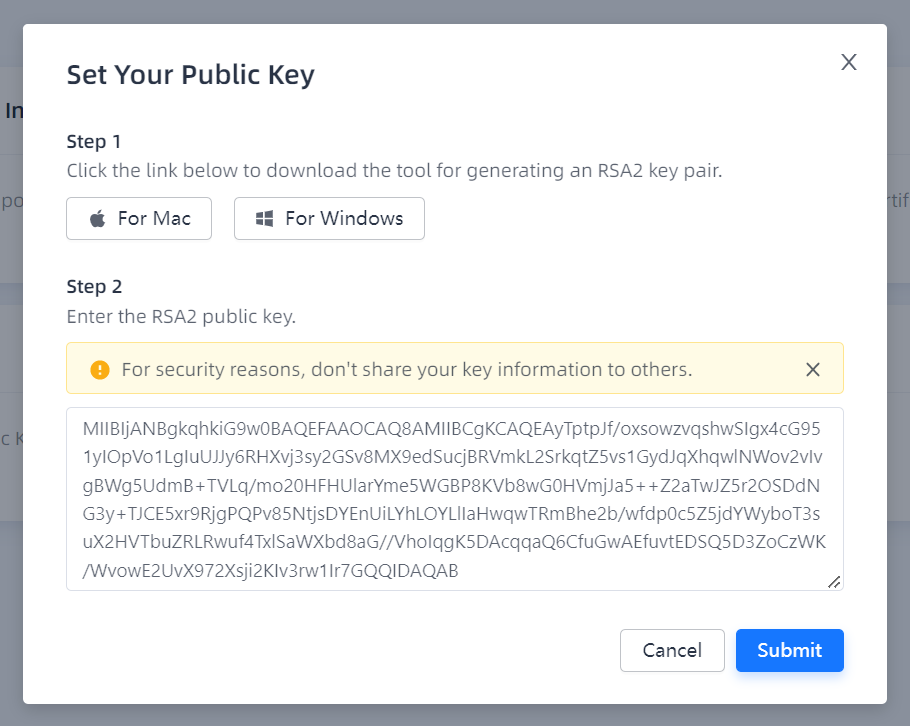Focus the RSA2 public key text area
The width and height of the screenshot is (910, 726).
454,499
